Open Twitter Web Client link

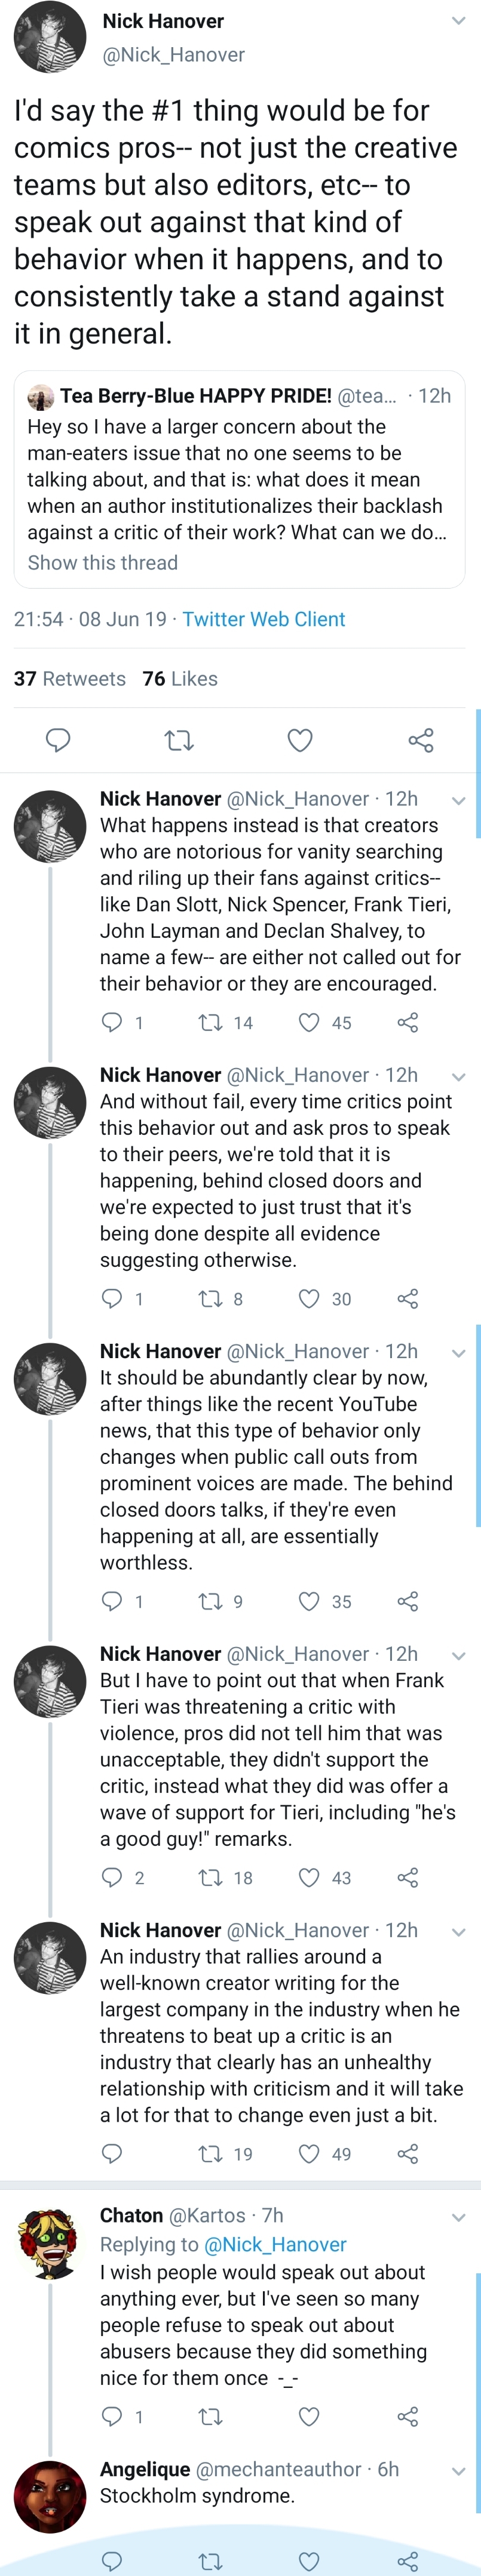(264, 619)
